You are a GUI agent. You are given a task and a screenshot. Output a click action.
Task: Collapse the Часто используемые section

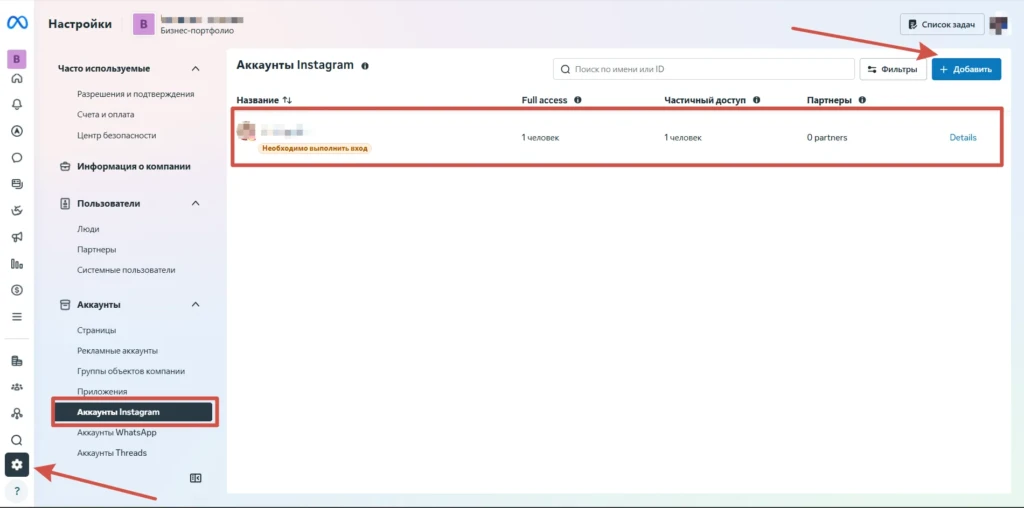pos(195,69)
